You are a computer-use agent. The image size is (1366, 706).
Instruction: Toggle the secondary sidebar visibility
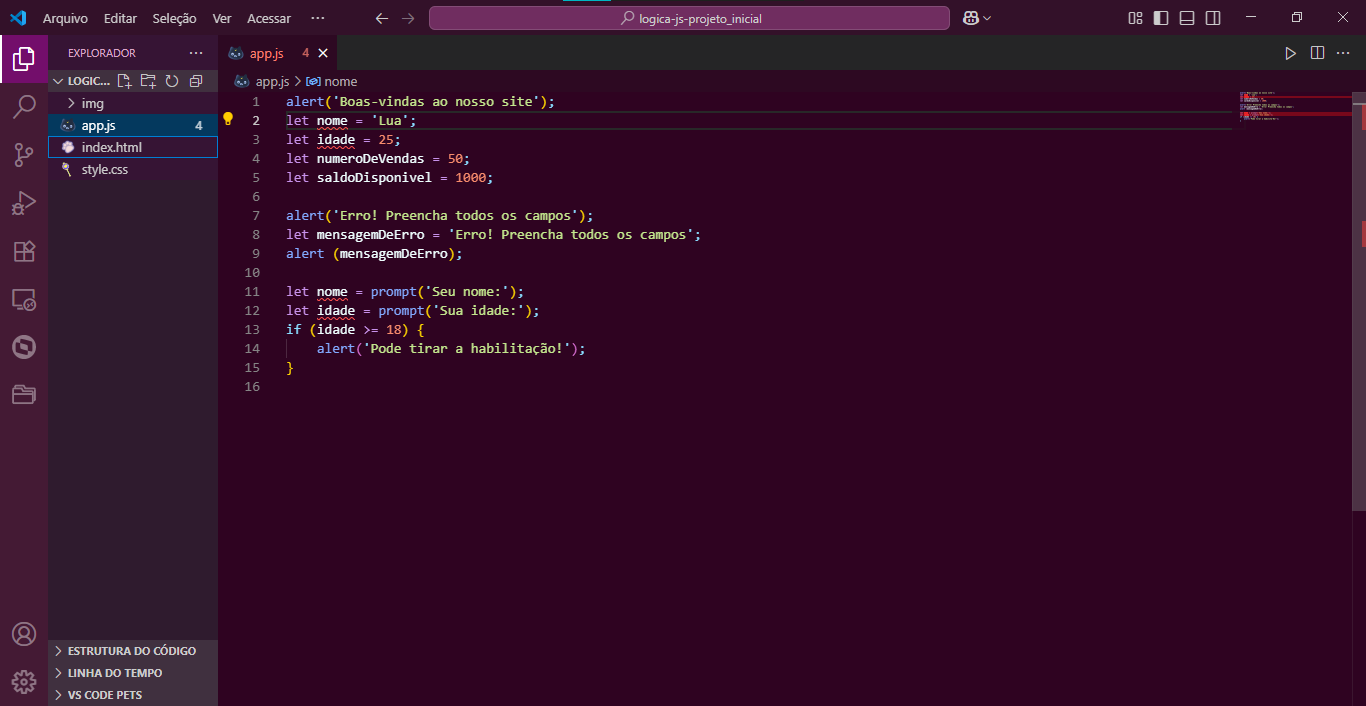(1213, 18)
